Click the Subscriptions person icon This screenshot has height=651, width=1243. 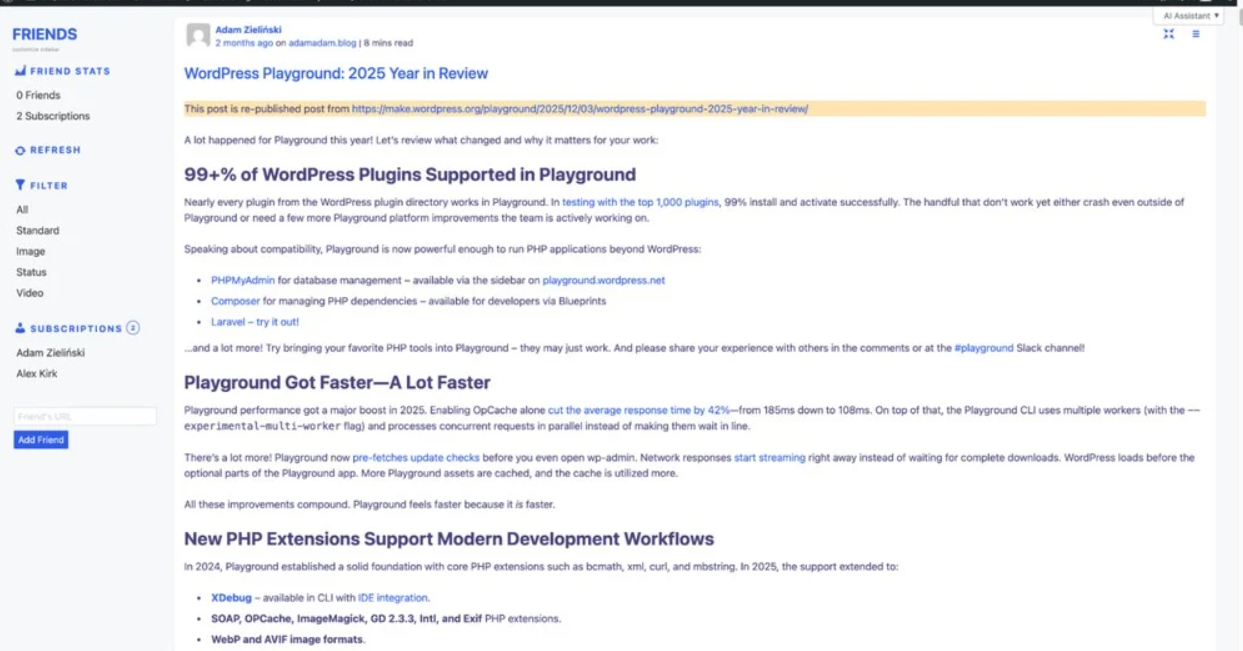click(20, 328)
